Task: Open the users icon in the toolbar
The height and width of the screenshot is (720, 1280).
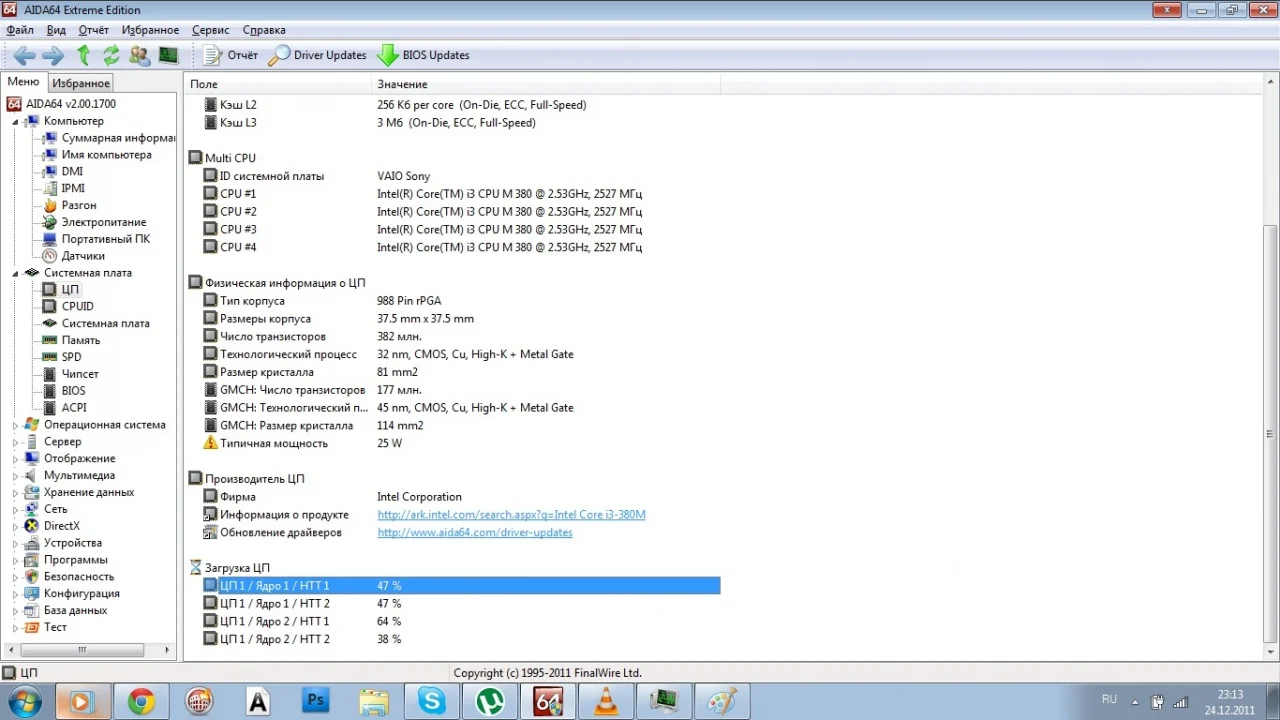Action: pos(140,56)
